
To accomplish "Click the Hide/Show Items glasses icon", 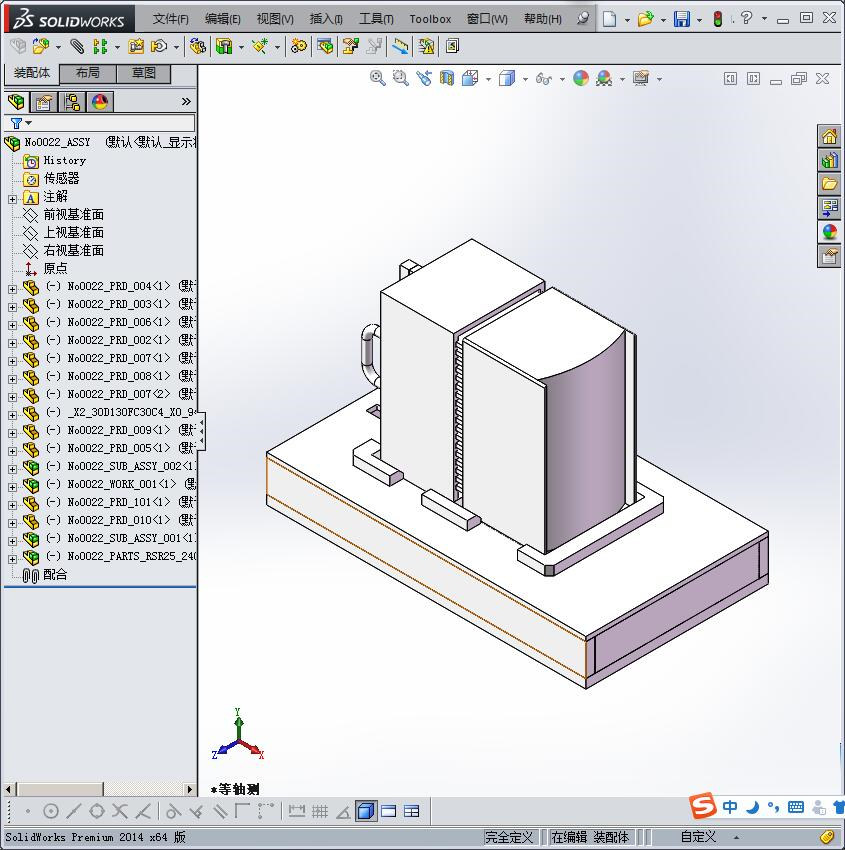I will pyautogui.click(x=543, y=79).
